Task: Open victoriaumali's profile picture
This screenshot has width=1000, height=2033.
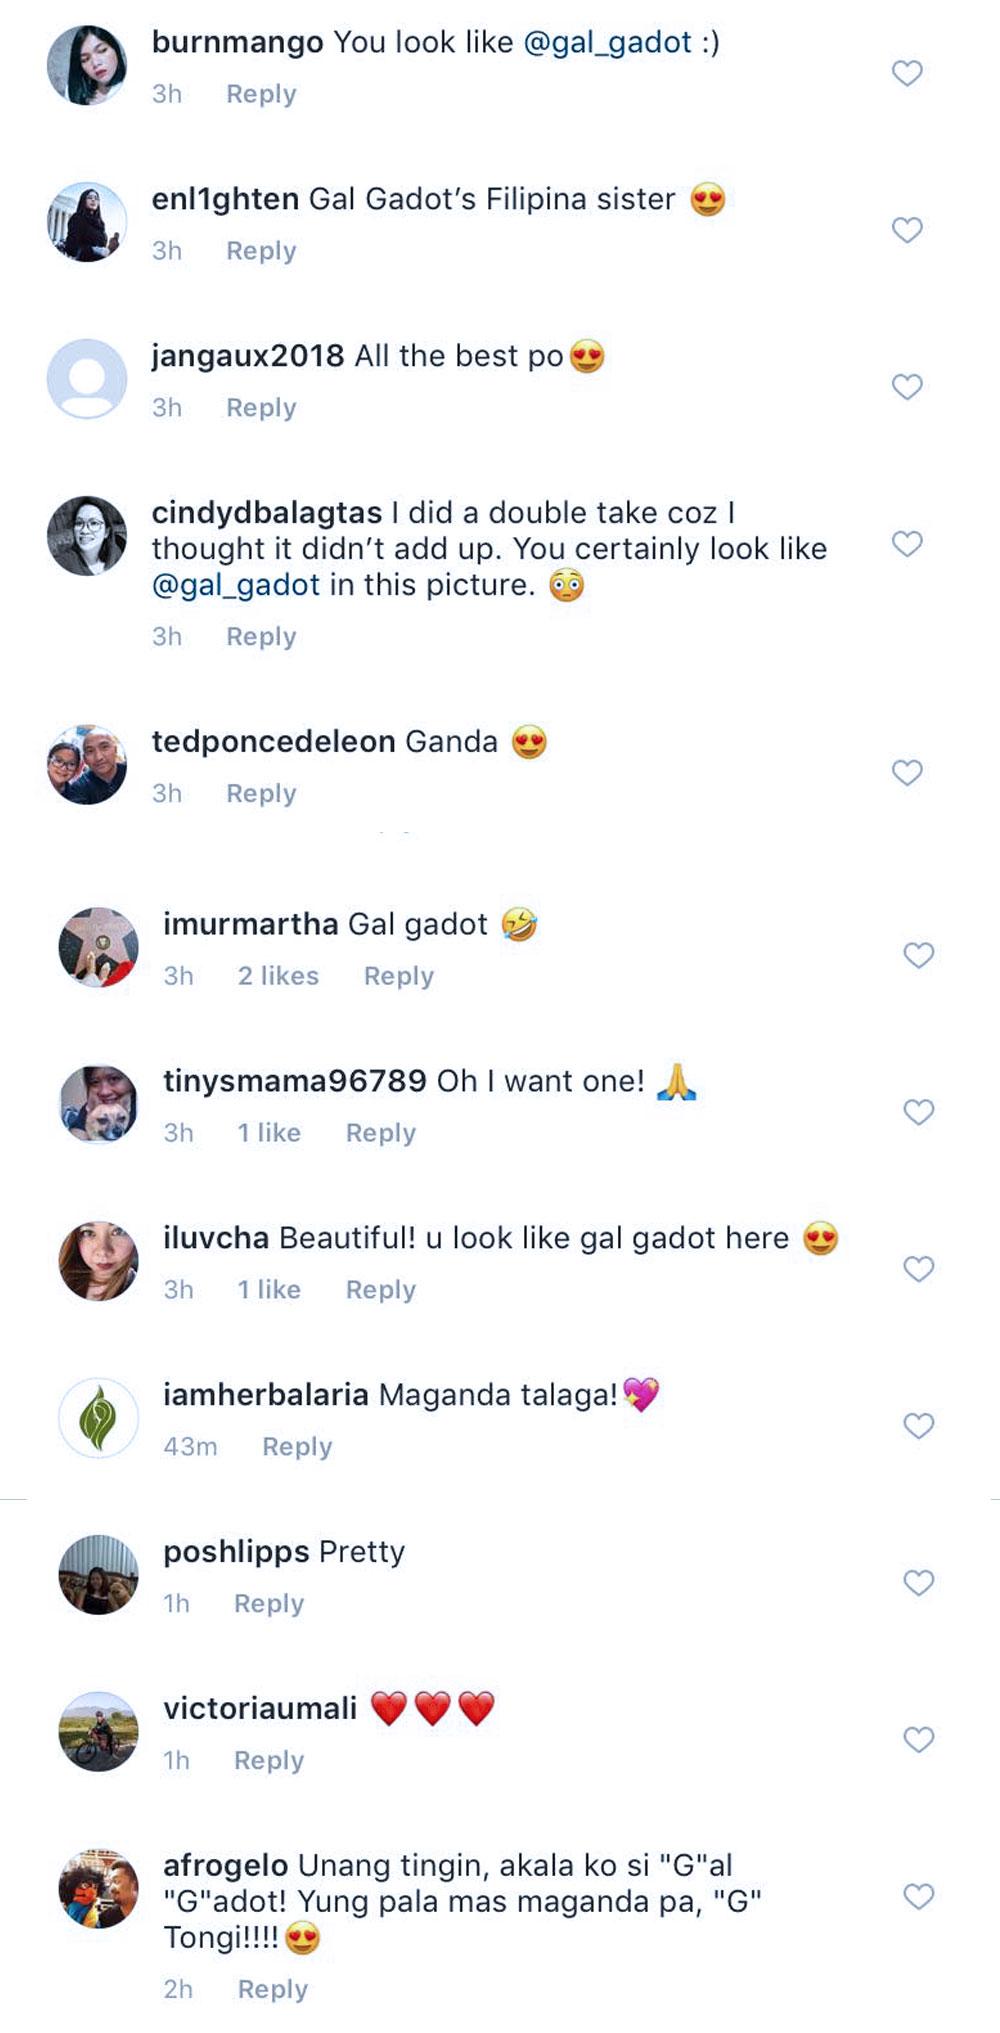Action: pyautogui.click(x=98, y=1731)
